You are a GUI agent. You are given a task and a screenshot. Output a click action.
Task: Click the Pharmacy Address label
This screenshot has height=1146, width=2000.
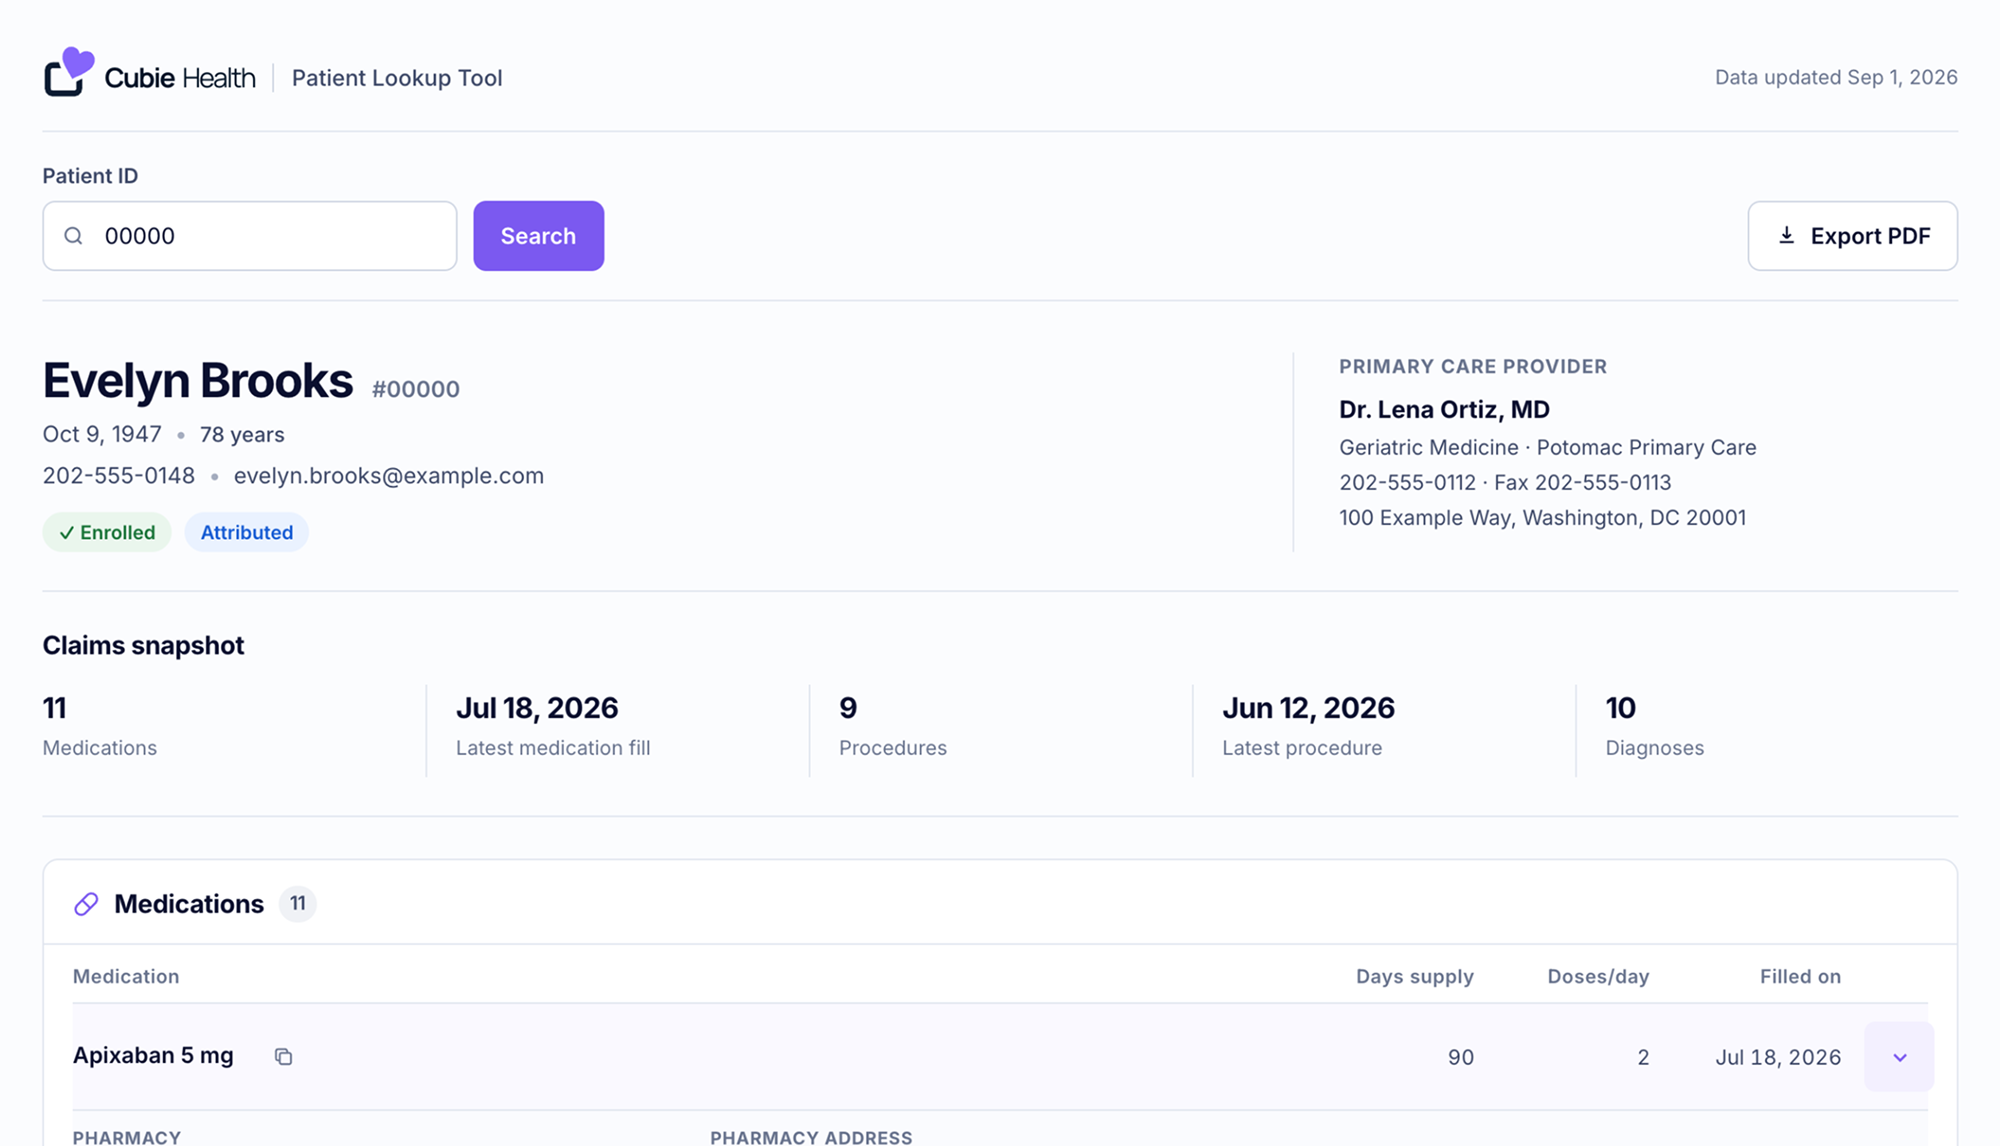(811, 1137)
